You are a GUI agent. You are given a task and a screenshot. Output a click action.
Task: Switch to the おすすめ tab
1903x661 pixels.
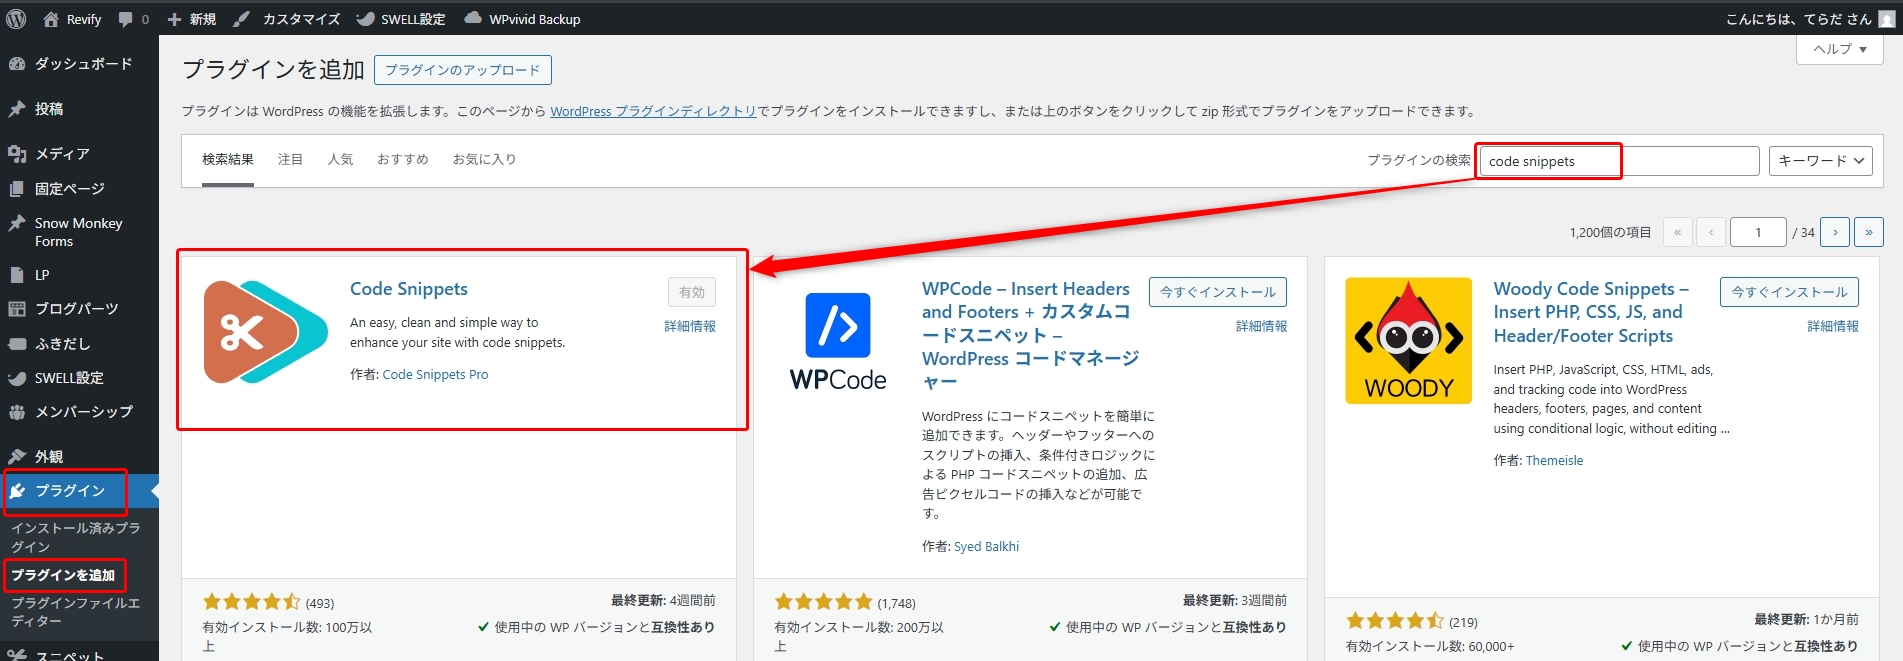(403, 160)
